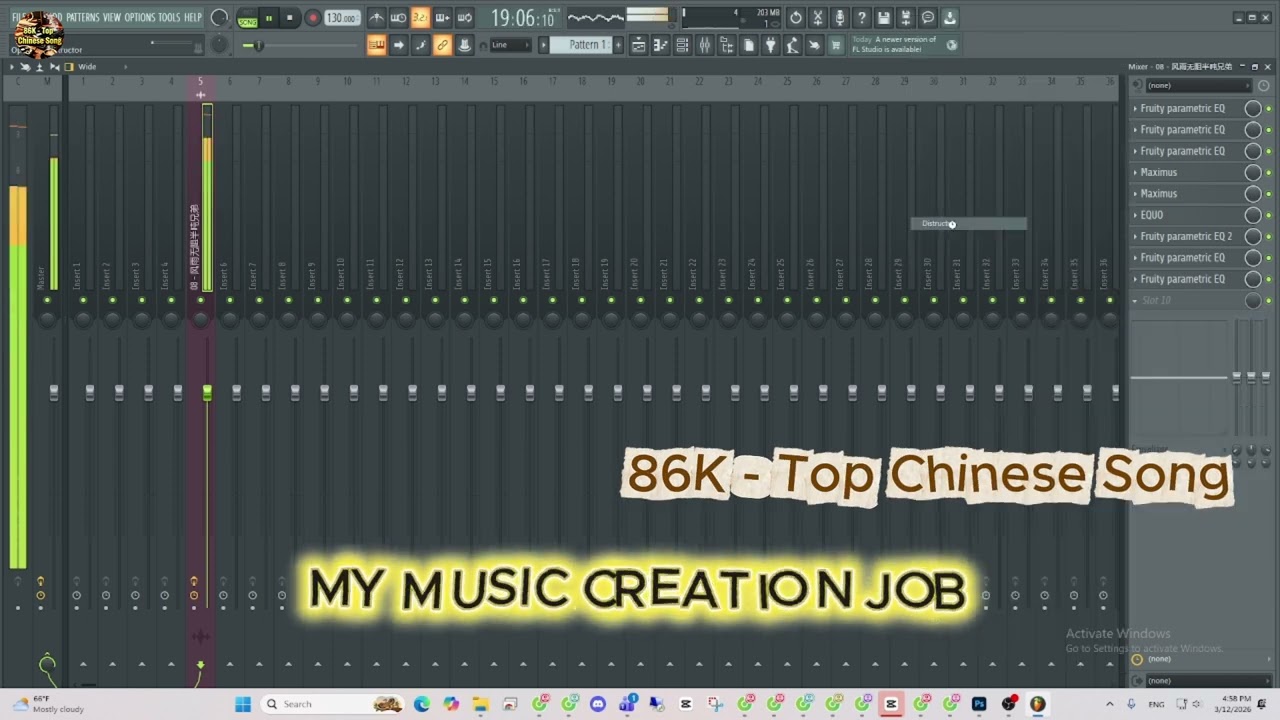Open Windows Start menu

[x=243, y=704]
